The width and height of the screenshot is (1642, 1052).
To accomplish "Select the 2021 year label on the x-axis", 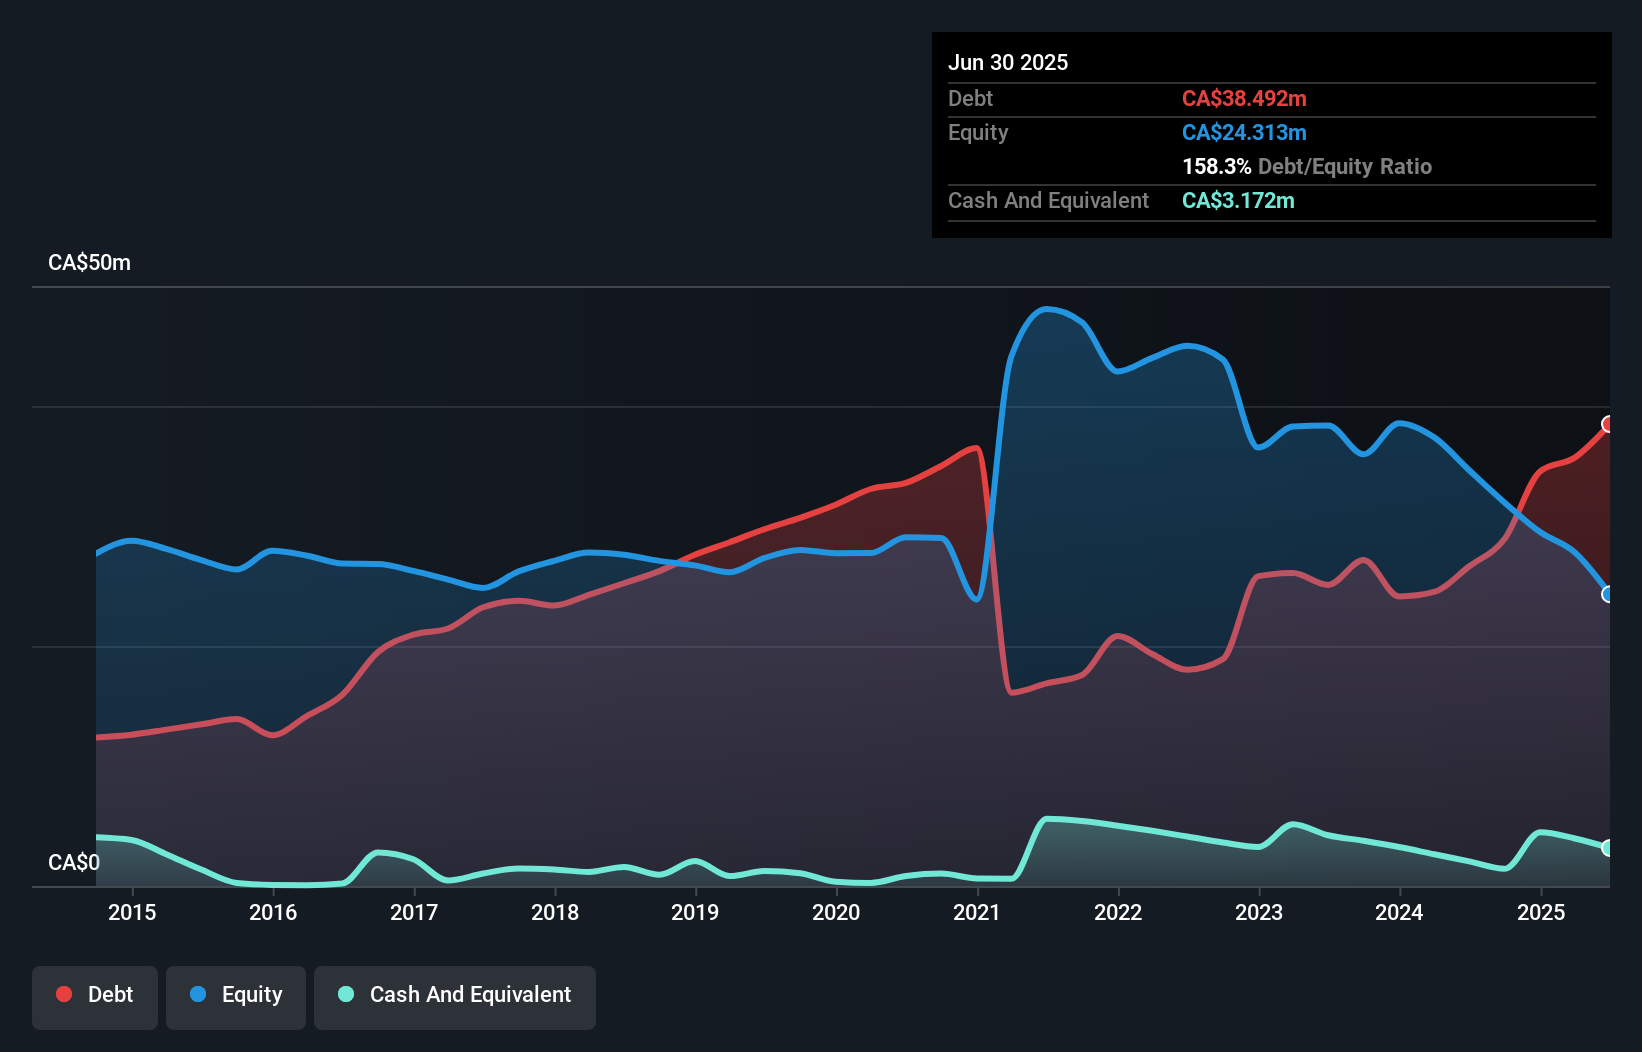I will pos(978,912).
